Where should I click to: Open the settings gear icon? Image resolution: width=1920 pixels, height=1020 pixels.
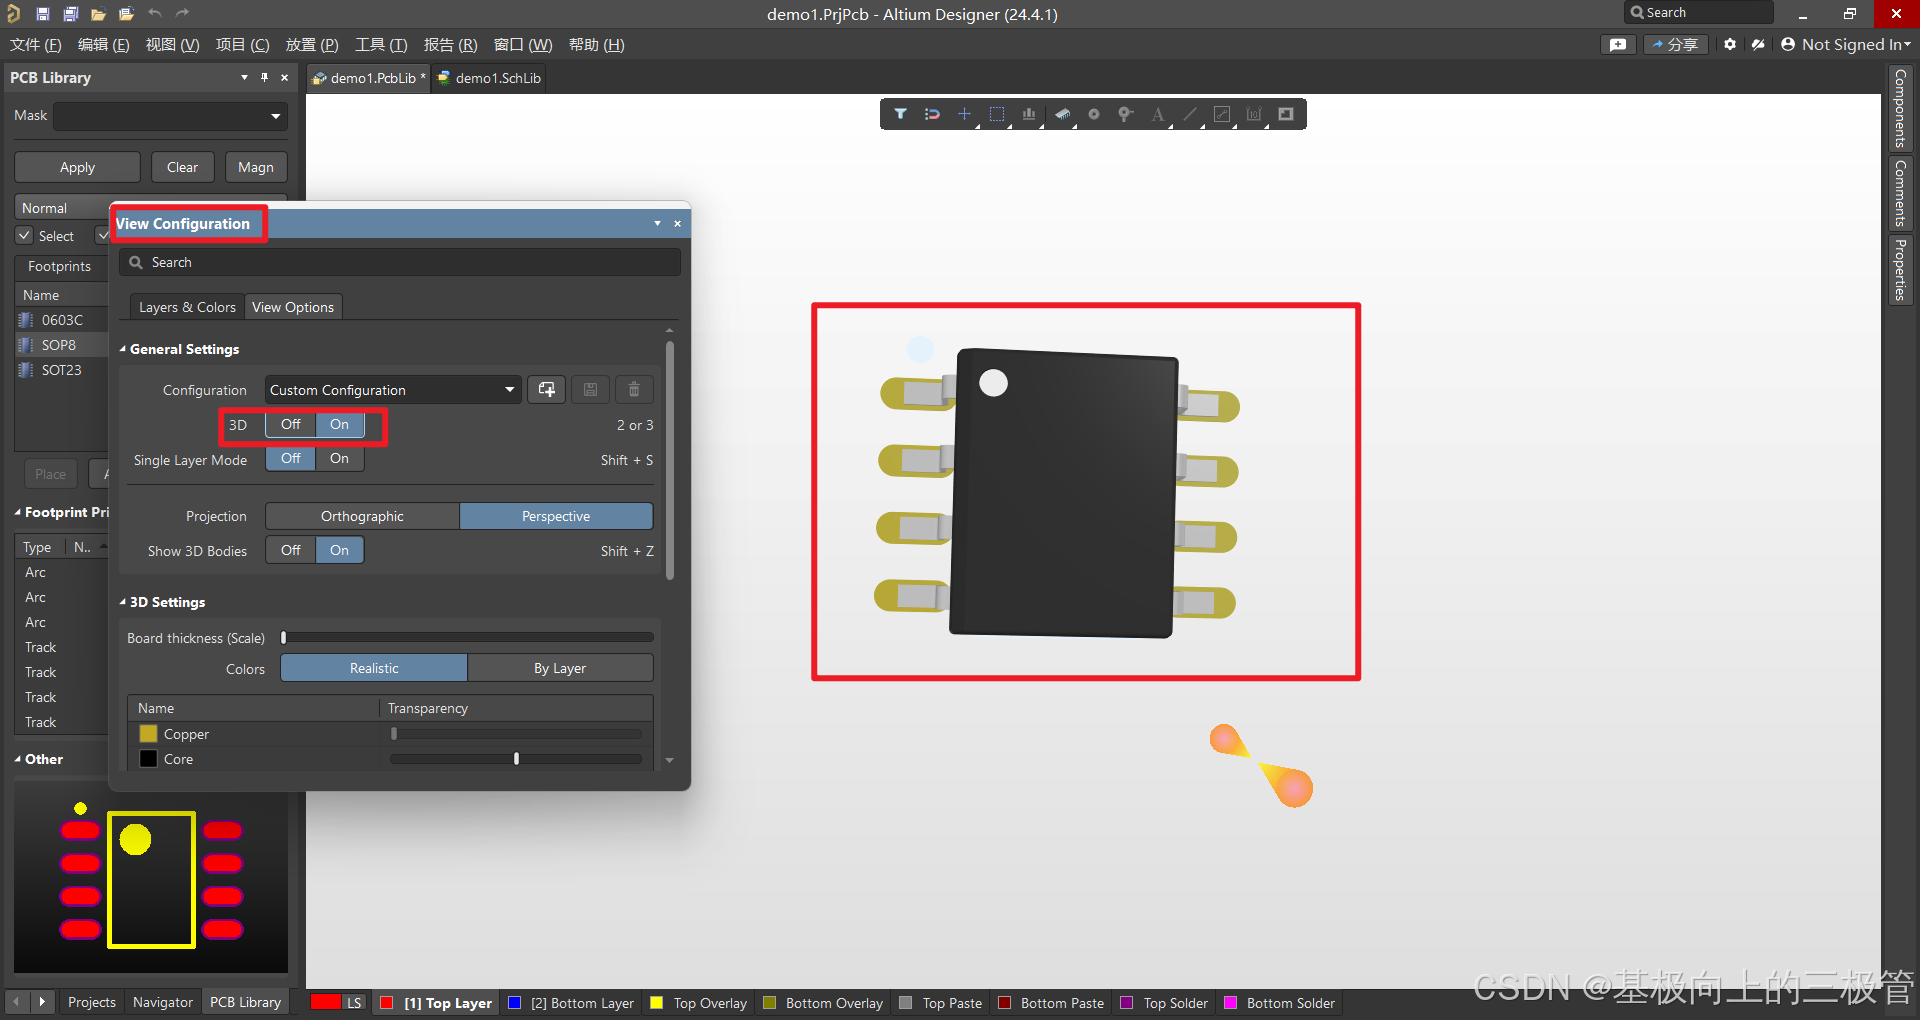[1730, 44]
